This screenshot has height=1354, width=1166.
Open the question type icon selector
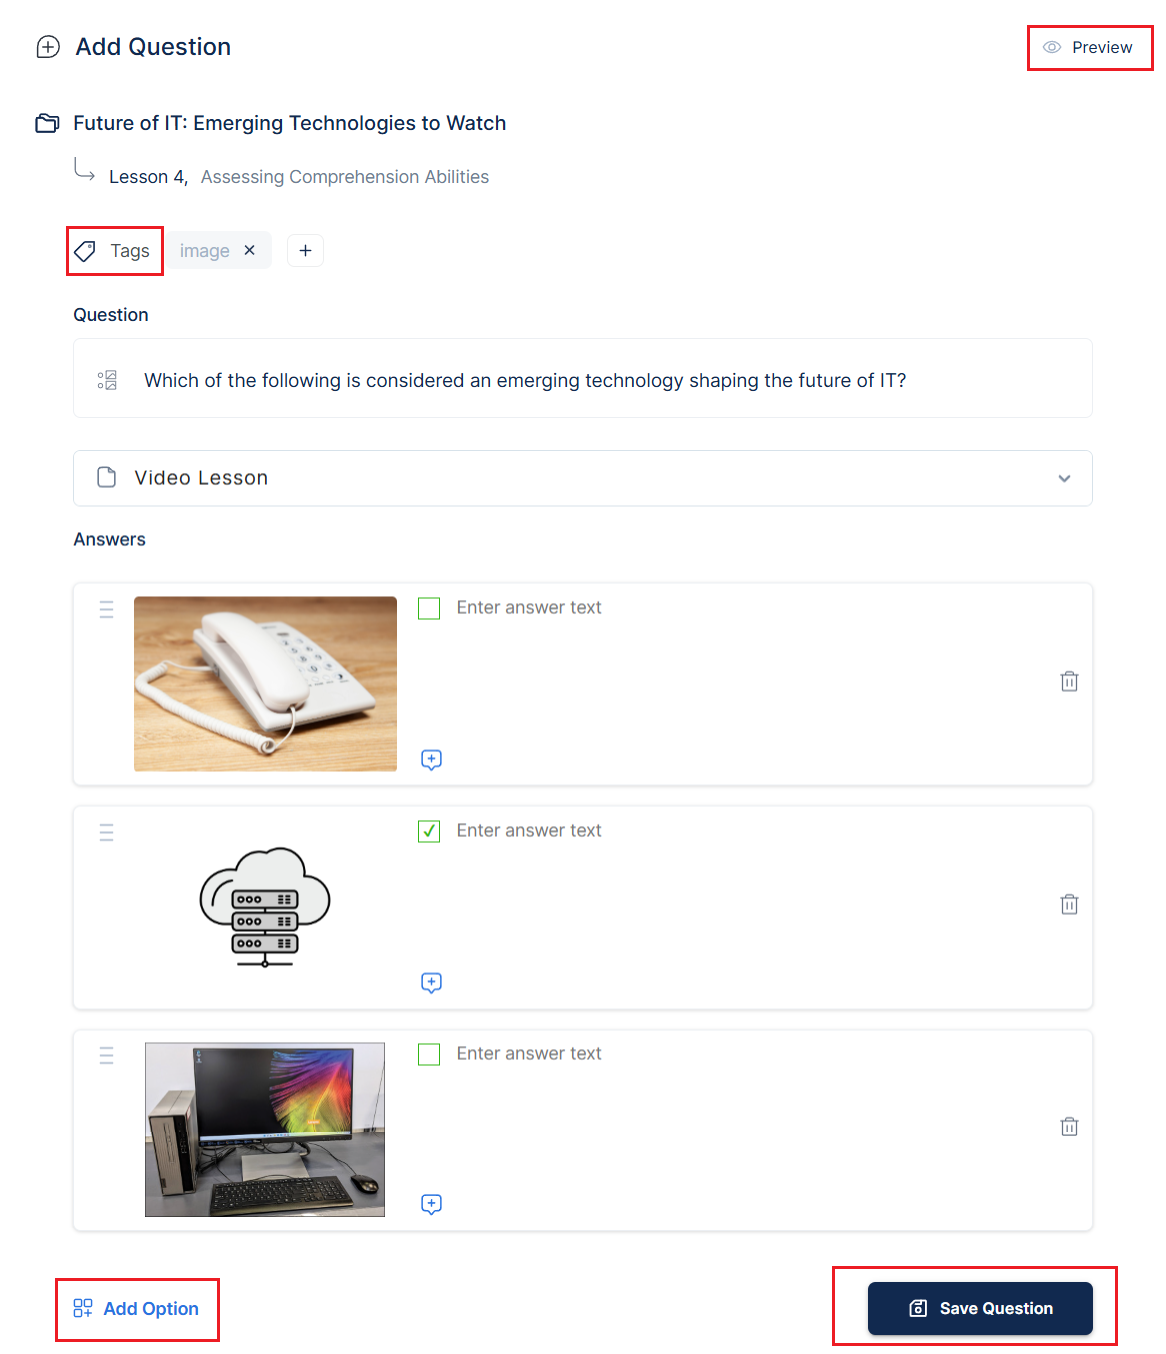[x=107, y=380]
